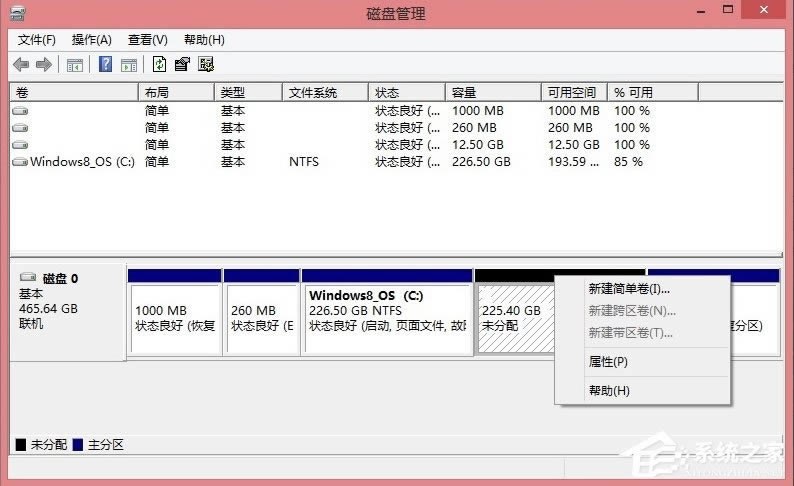Go back using the left arrow toolbar icon

tap(21, 64)
